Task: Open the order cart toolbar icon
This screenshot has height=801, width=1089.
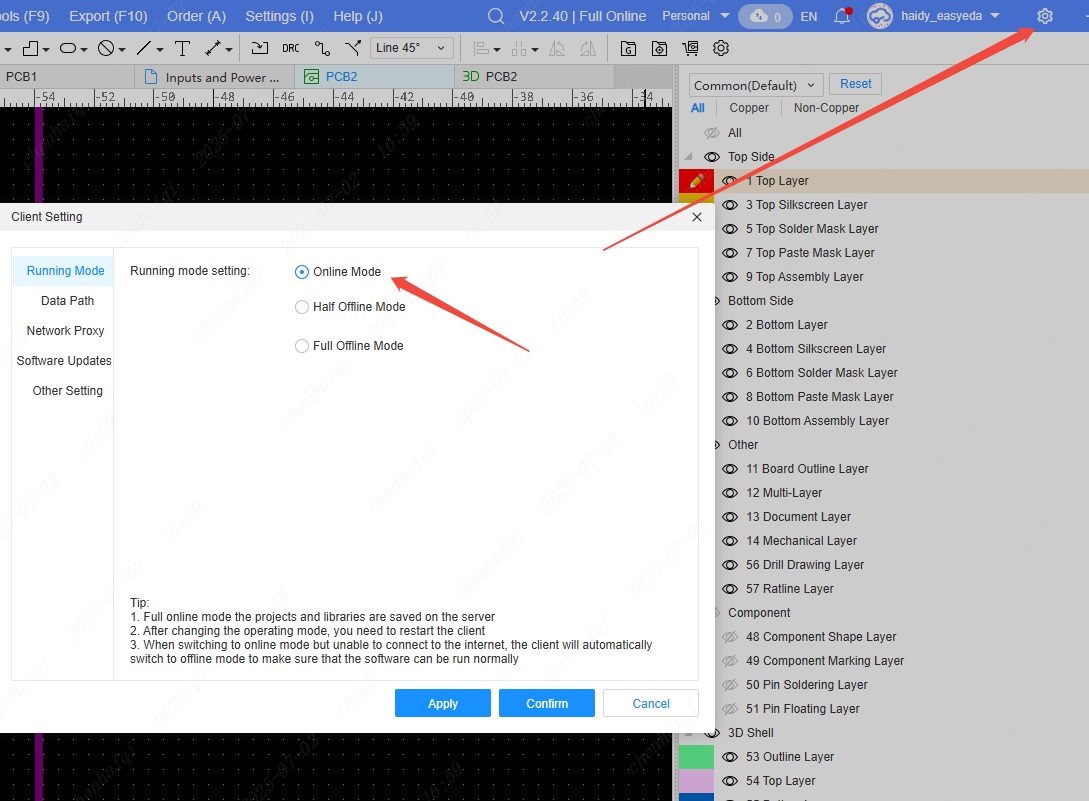Action: (x=690, y=48)
